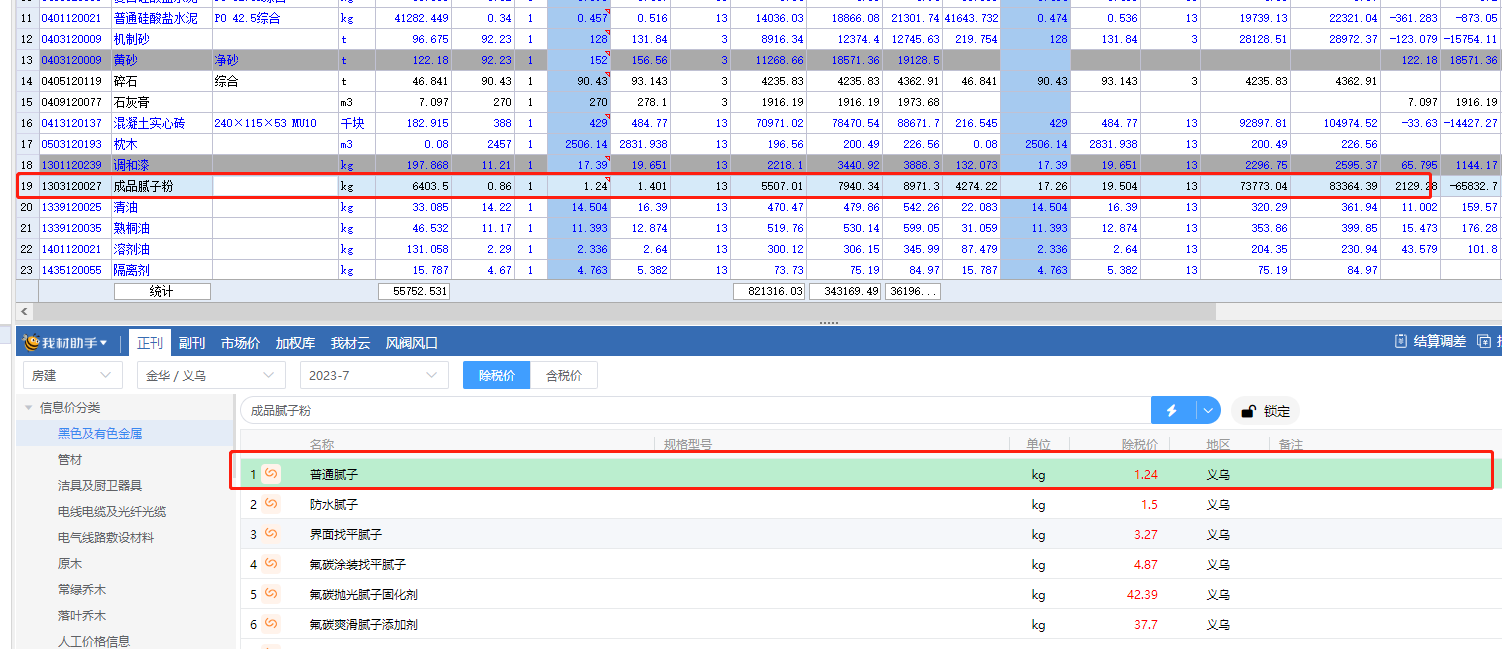Click code 1303120027 cell
The image size is (1502, 649).
click(x=74, y=185)
